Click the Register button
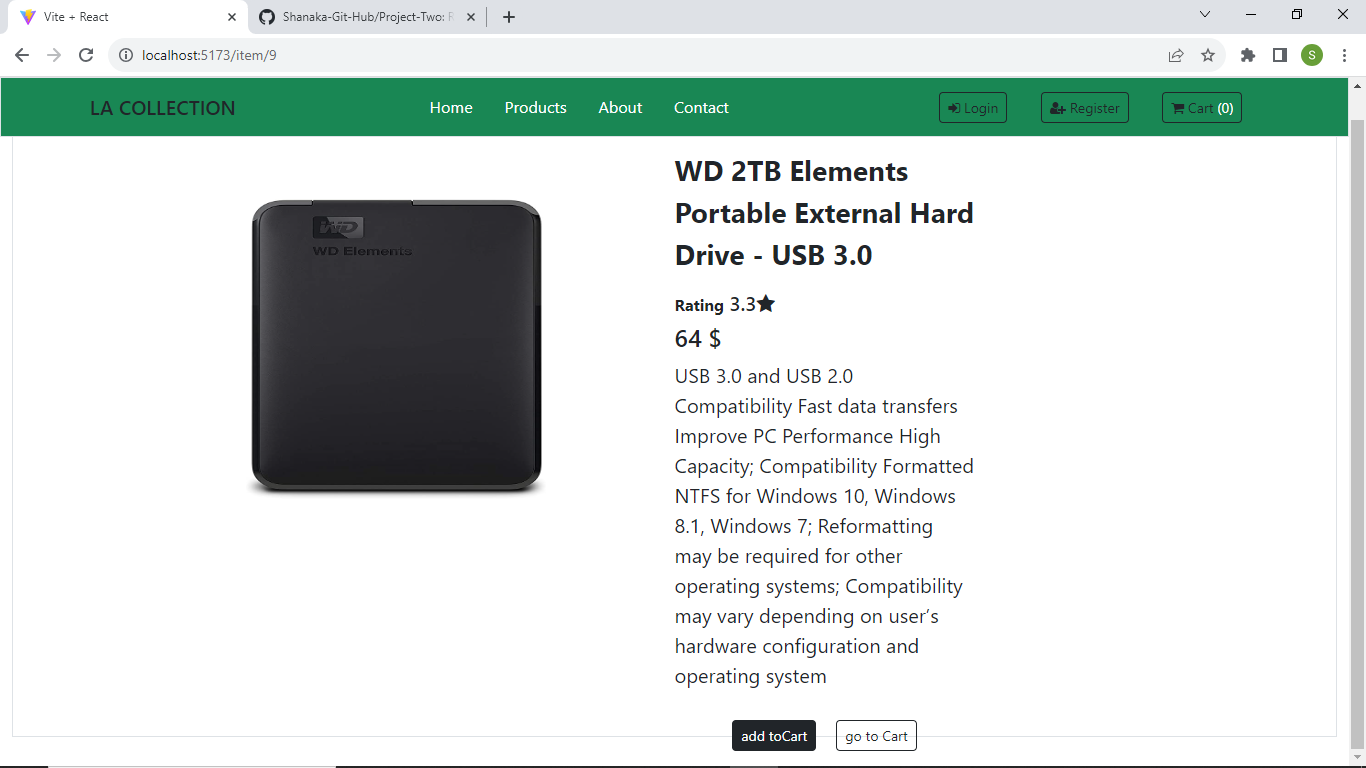 (x=1085, y=108)
